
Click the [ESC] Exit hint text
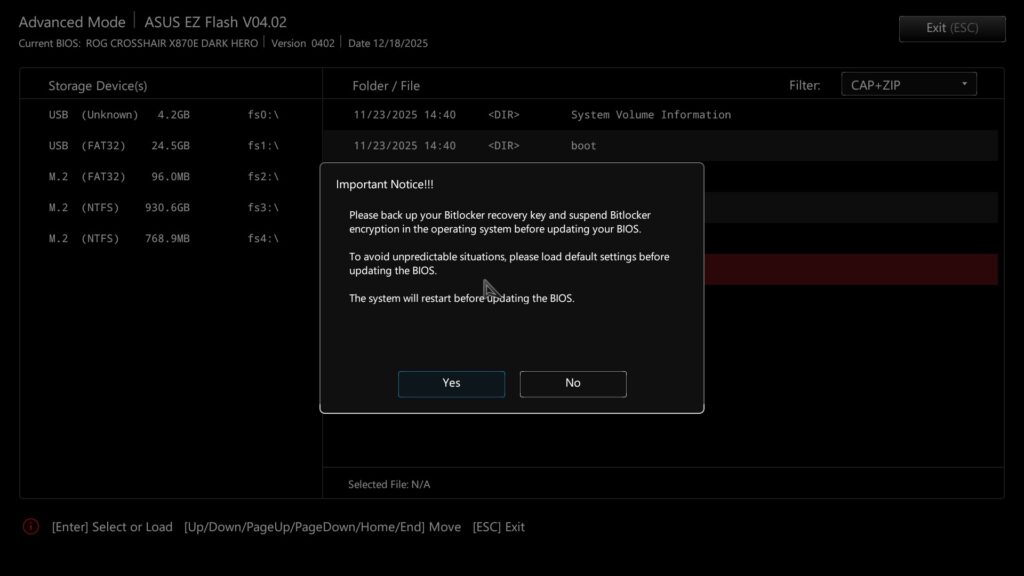point(498,527)
